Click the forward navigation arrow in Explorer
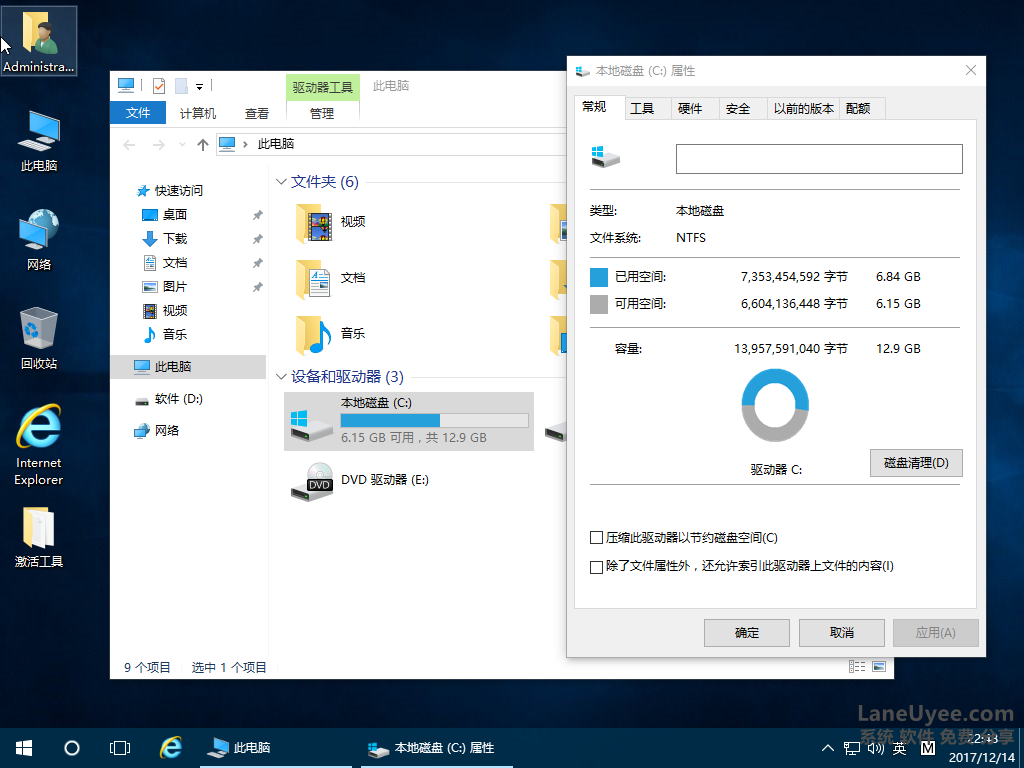 click(x=158, y=144)
